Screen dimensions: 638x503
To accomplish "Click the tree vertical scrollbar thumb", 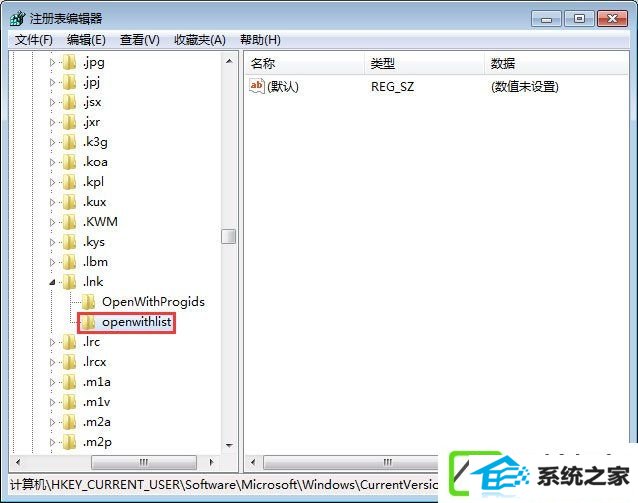I will (x=229, y=236).
